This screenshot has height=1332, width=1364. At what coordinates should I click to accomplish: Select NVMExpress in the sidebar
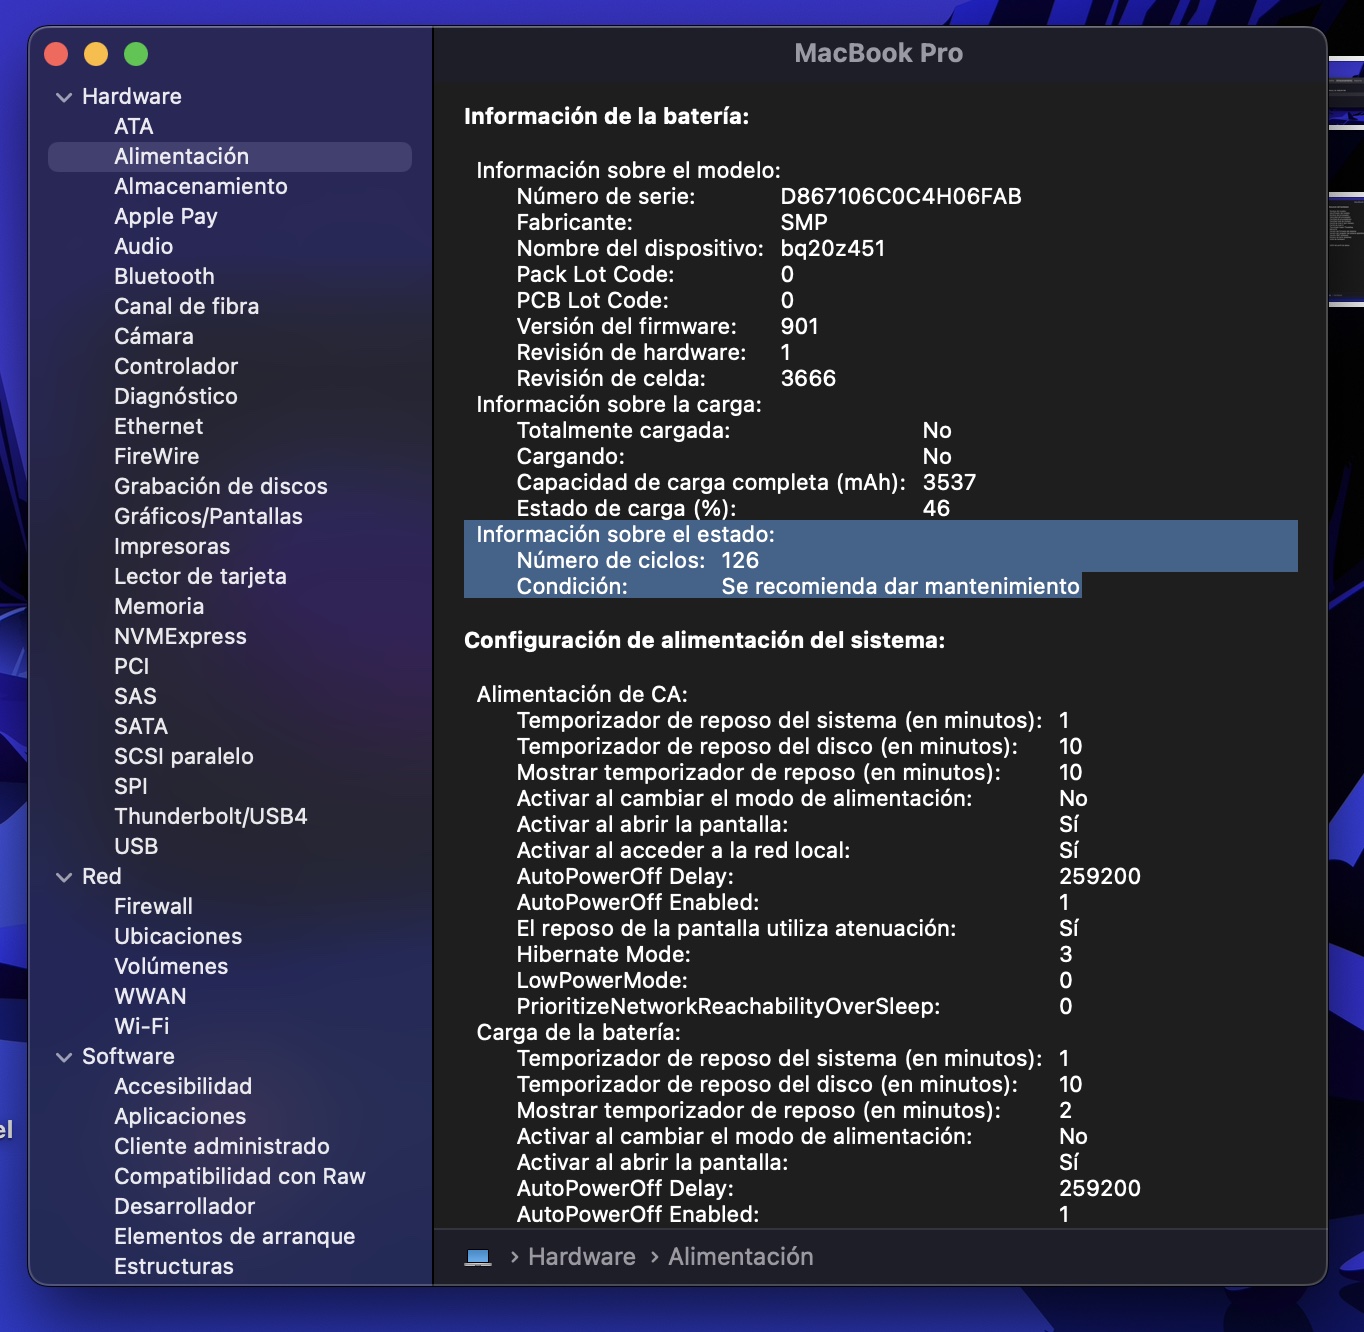pyautogui.click(x=180, y=637)
